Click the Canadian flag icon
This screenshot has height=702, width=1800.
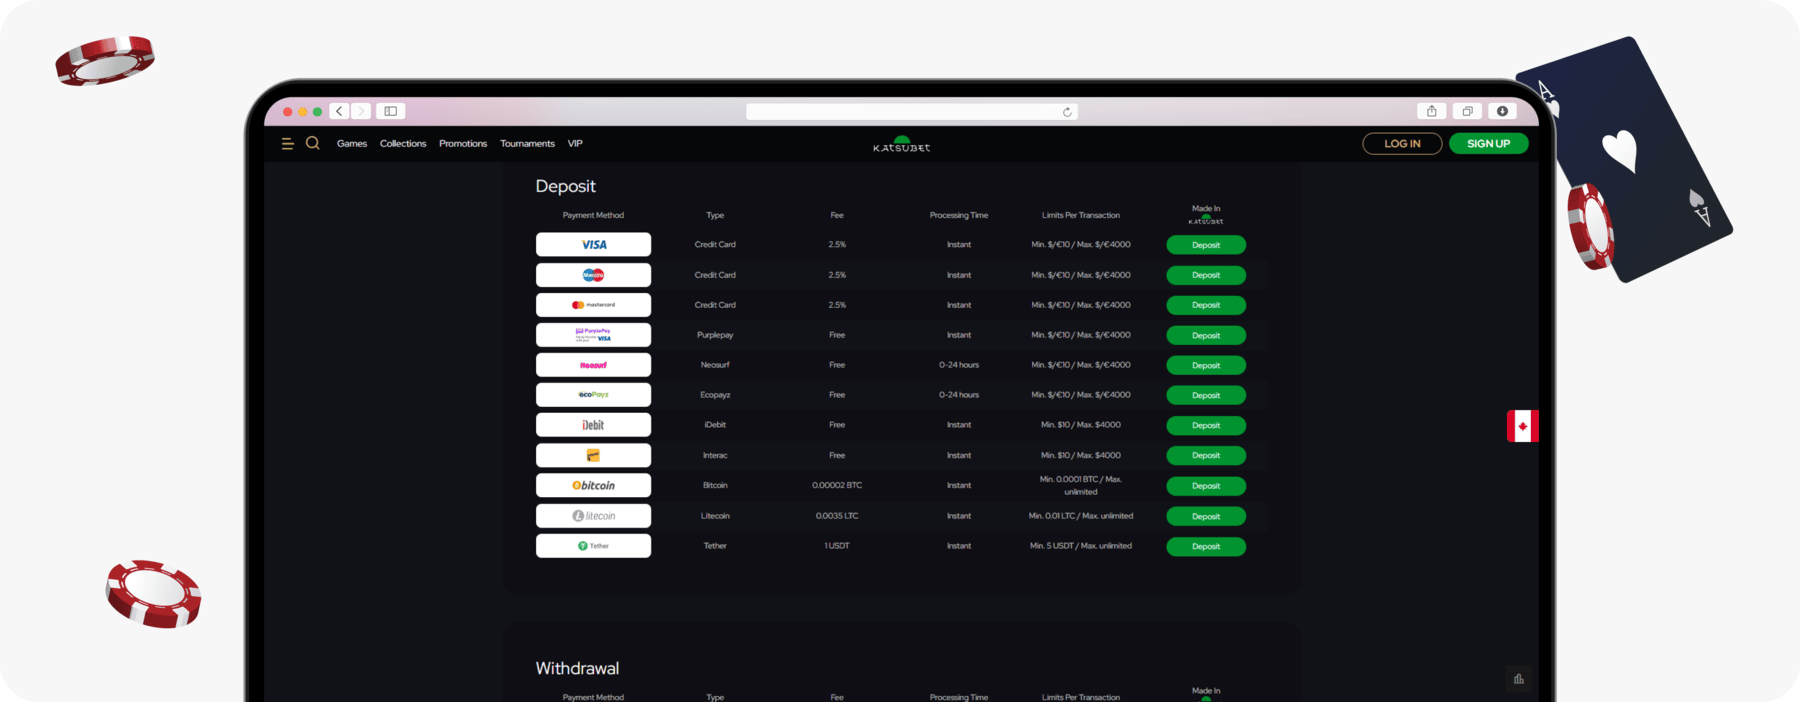(1522, 426)
